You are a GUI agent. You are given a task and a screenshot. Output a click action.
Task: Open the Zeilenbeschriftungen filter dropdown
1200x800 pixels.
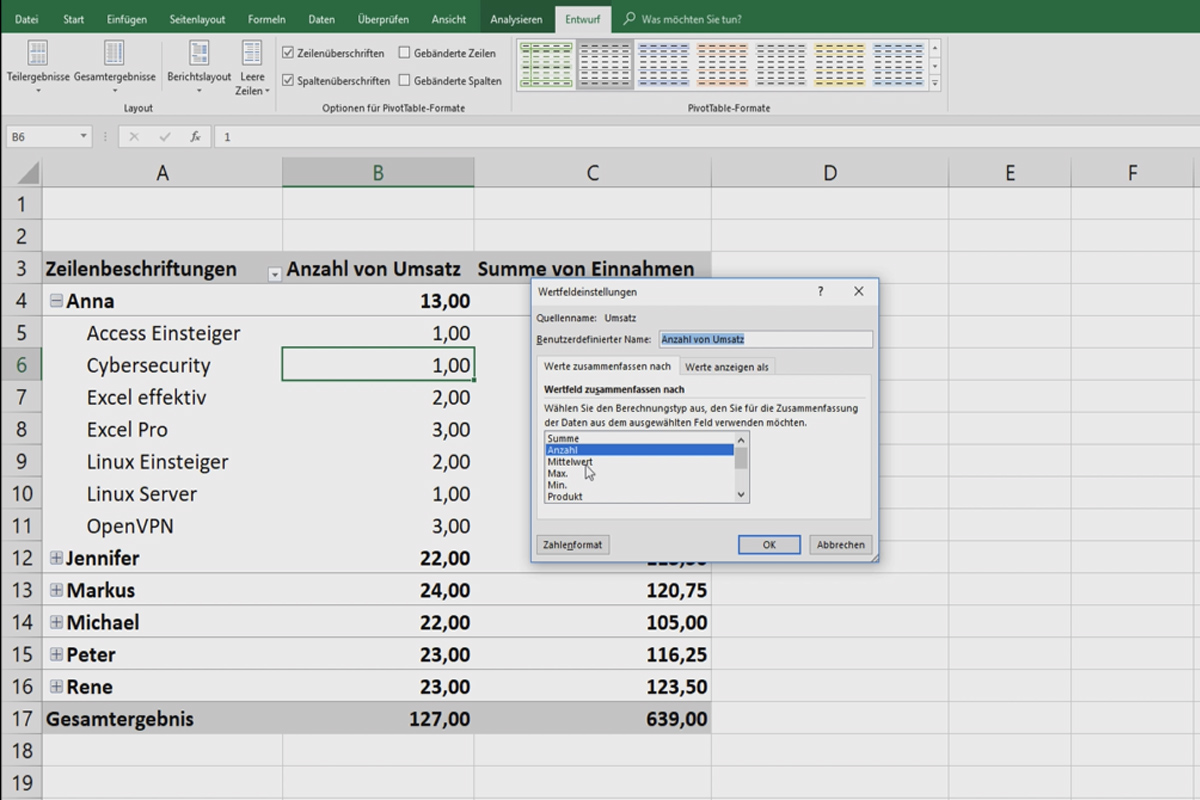tap(274, 272)
